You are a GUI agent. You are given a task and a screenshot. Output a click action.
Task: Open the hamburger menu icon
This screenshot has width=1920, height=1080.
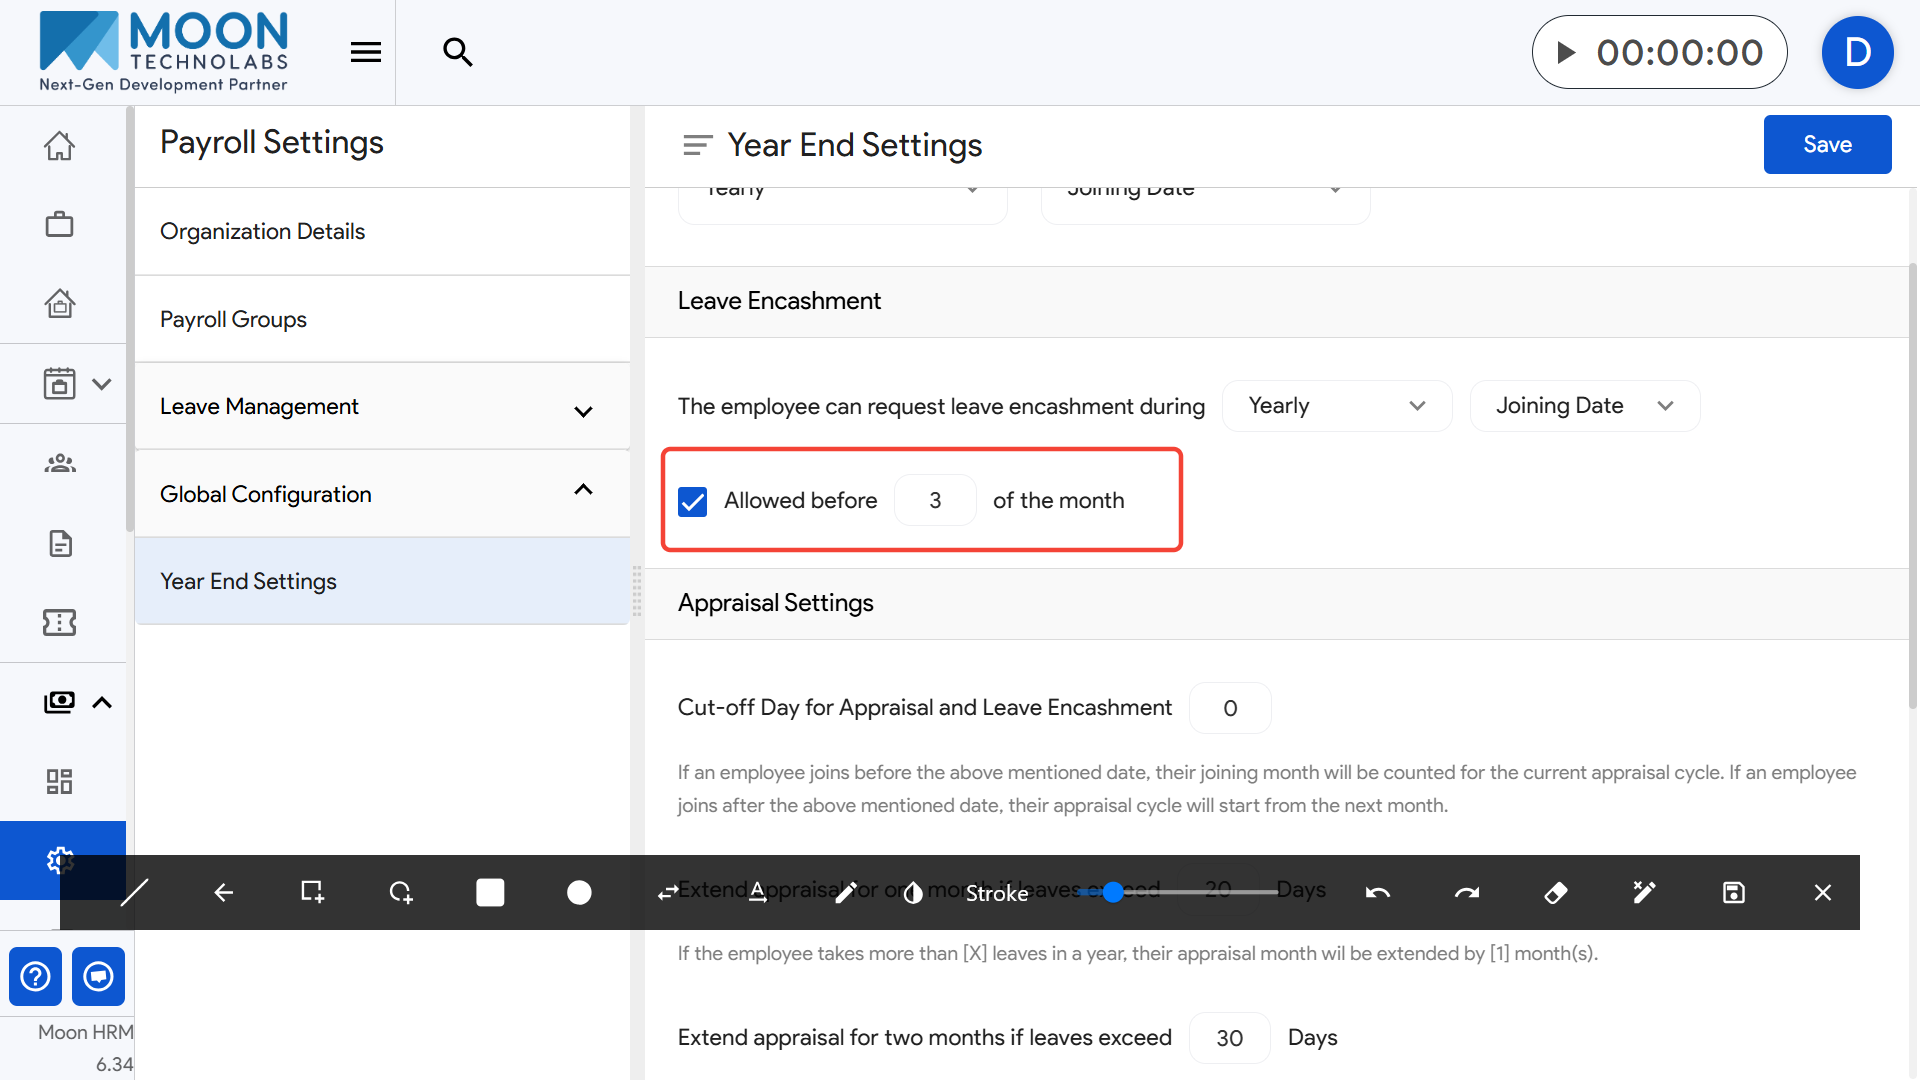coord(366,52)
